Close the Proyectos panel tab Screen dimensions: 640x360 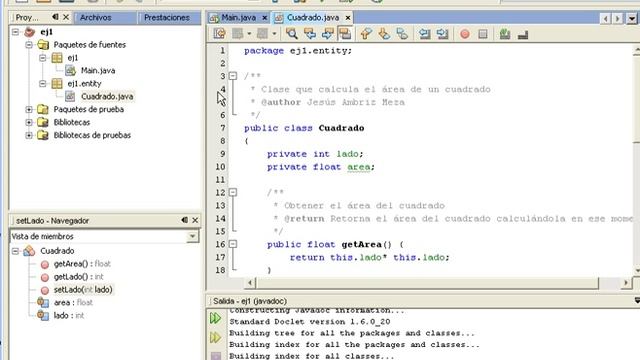pyautogui.click(x=66, y=17)
